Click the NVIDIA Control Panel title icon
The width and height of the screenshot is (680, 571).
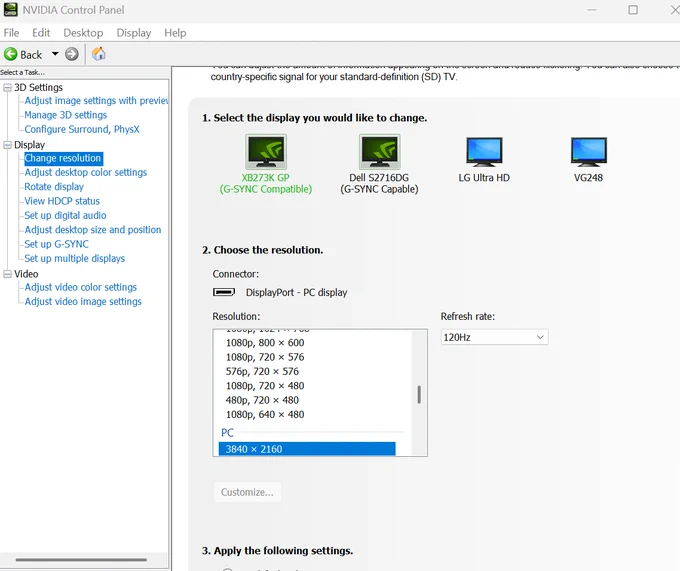(10, 10)
